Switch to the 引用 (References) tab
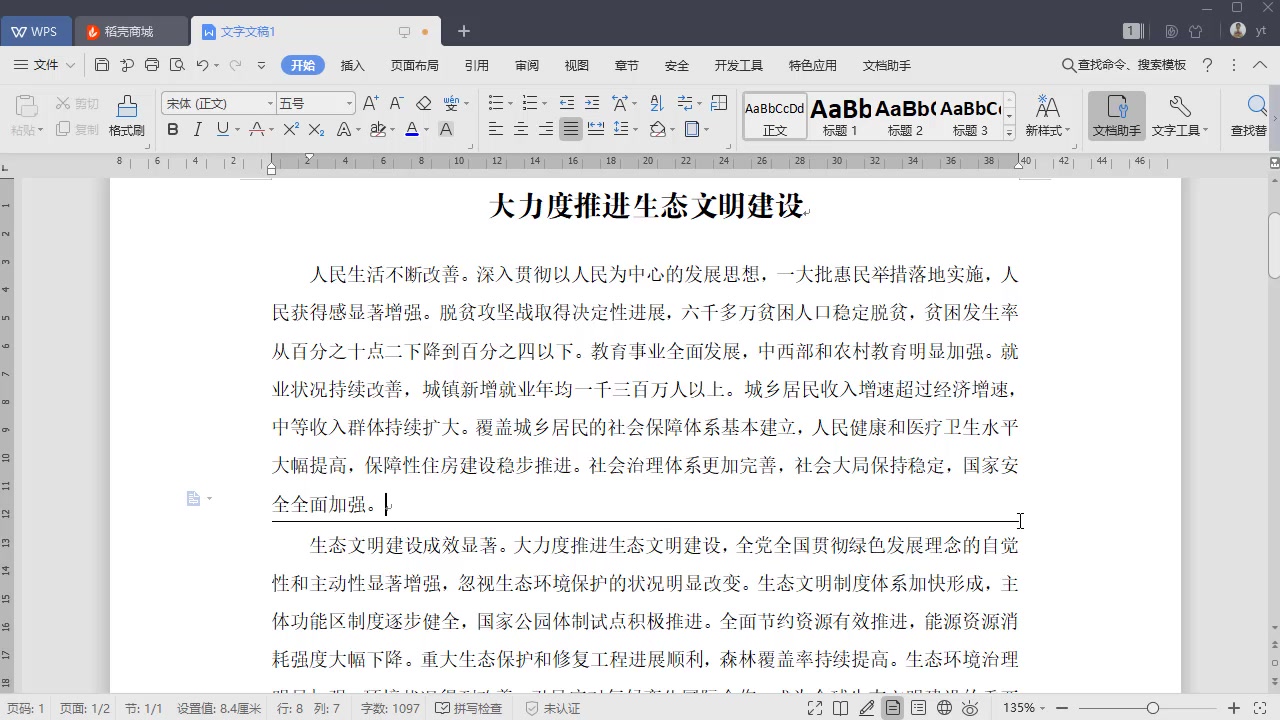 tap(477, 65)
